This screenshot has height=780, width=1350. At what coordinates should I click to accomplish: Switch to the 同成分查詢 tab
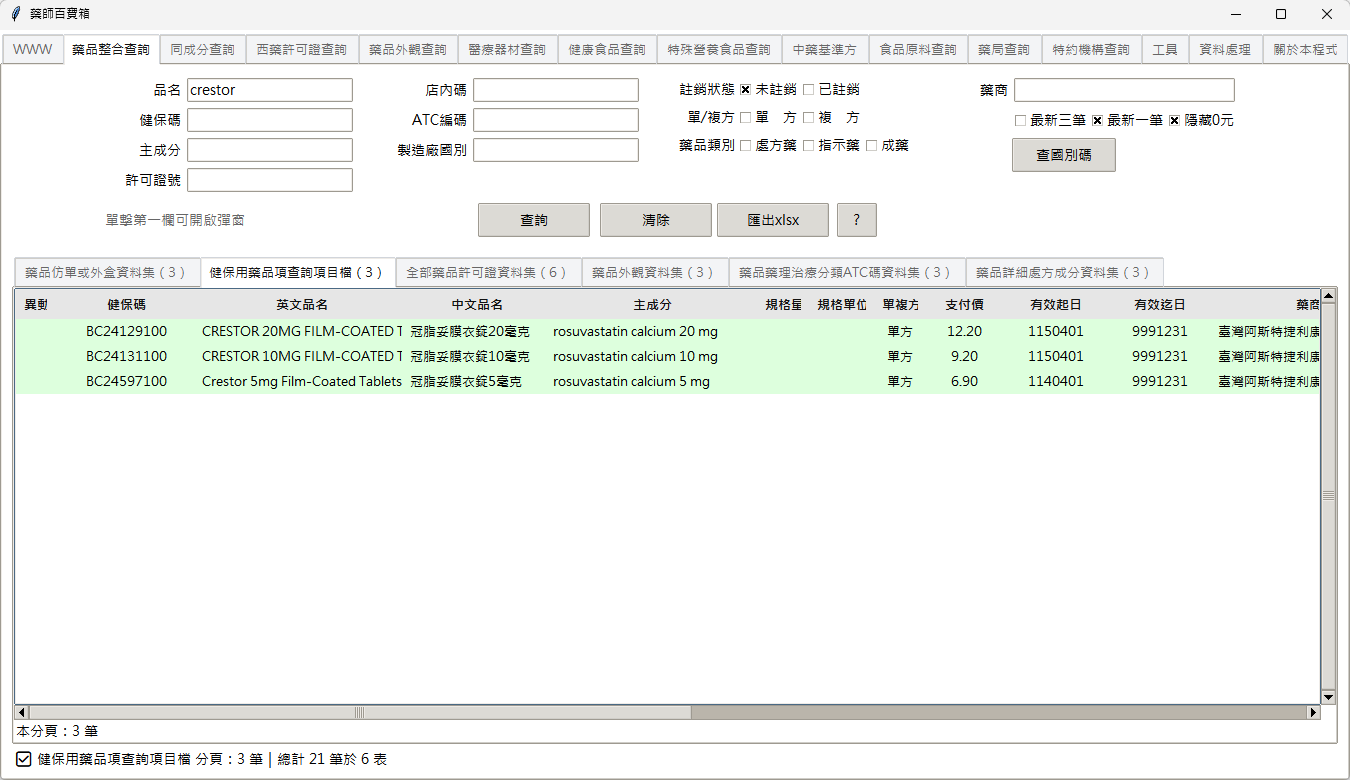coord(202,49)
